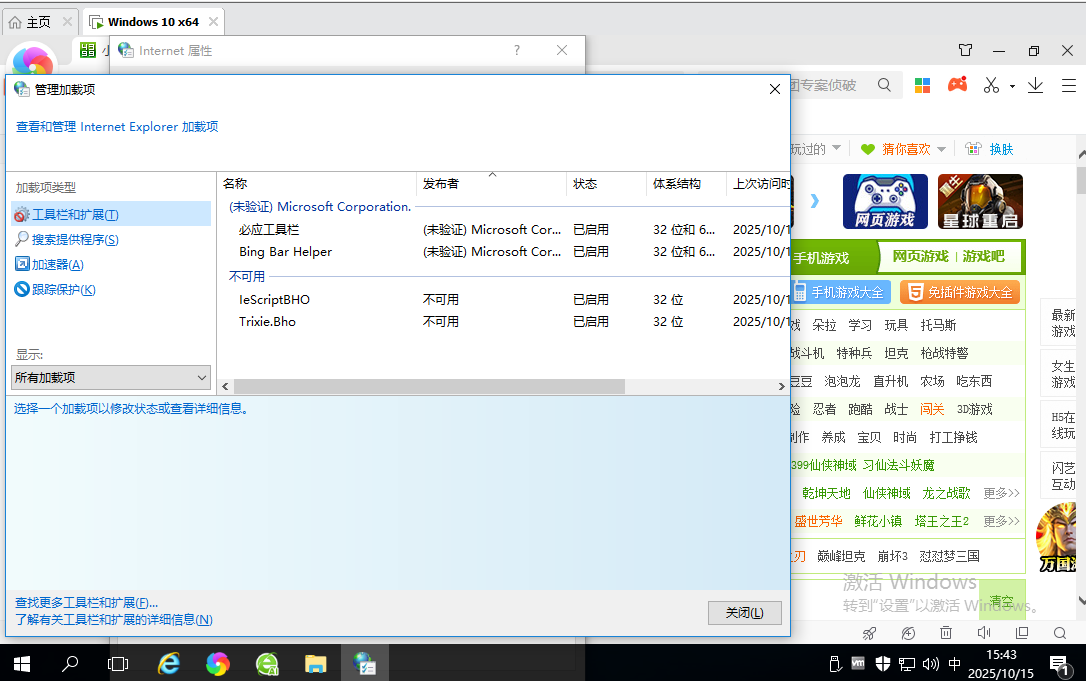Click the trash bin icon in browser status bar
Viewport: 1086px width, 681px height.
(x=945, y=633)
